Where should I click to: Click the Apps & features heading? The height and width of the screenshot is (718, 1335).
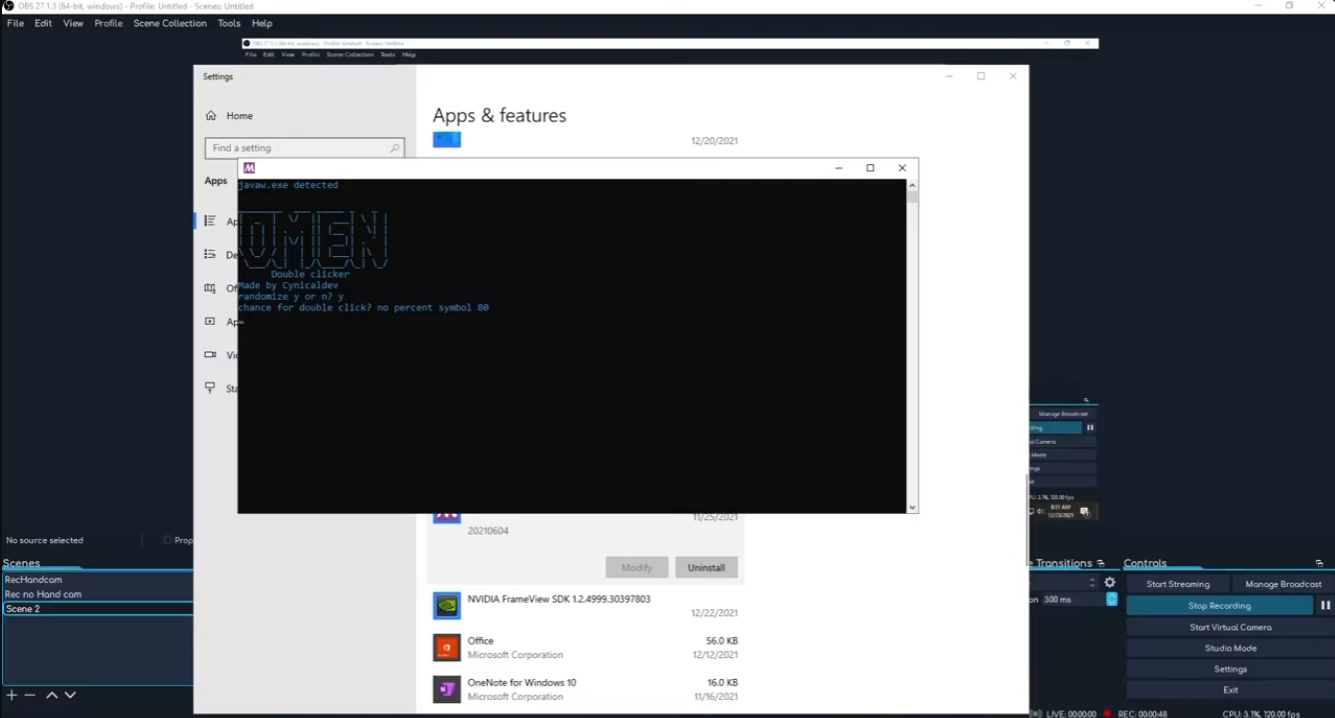(499, 116)
